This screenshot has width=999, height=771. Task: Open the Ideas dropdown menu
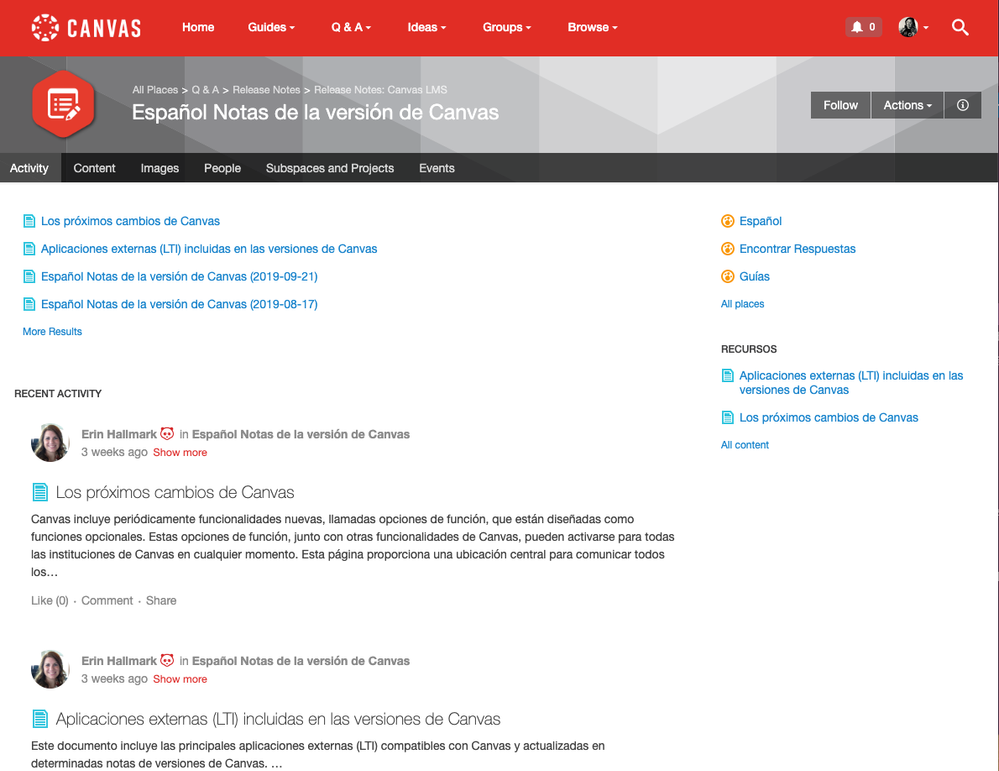coord(426,27)
